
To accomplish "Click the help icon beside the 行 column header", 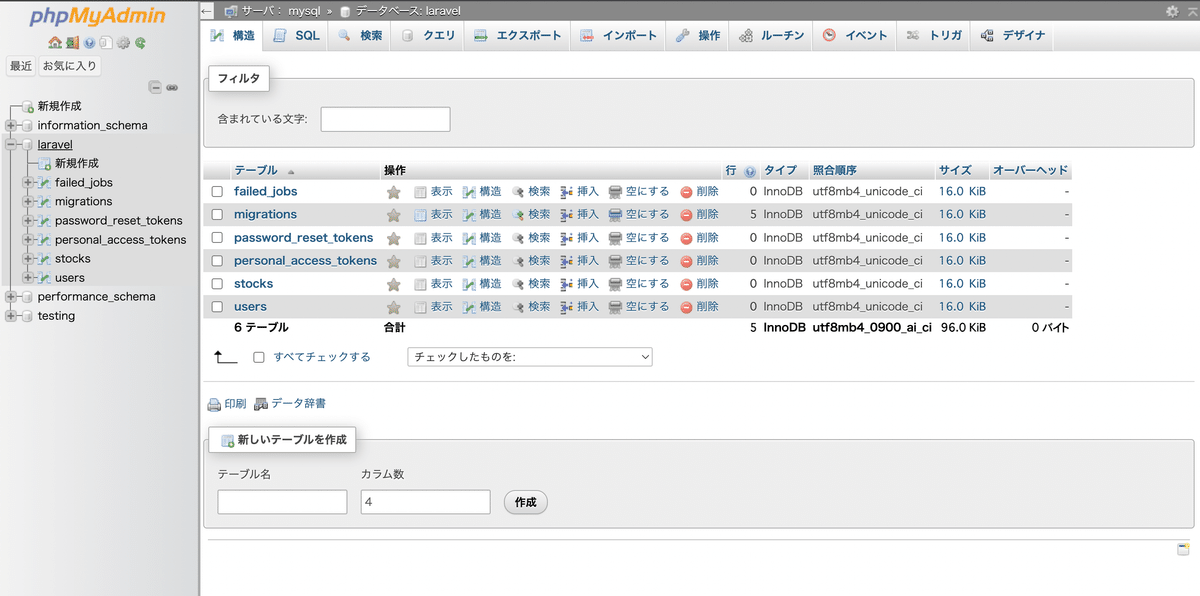I will click(x=750, y=171).
